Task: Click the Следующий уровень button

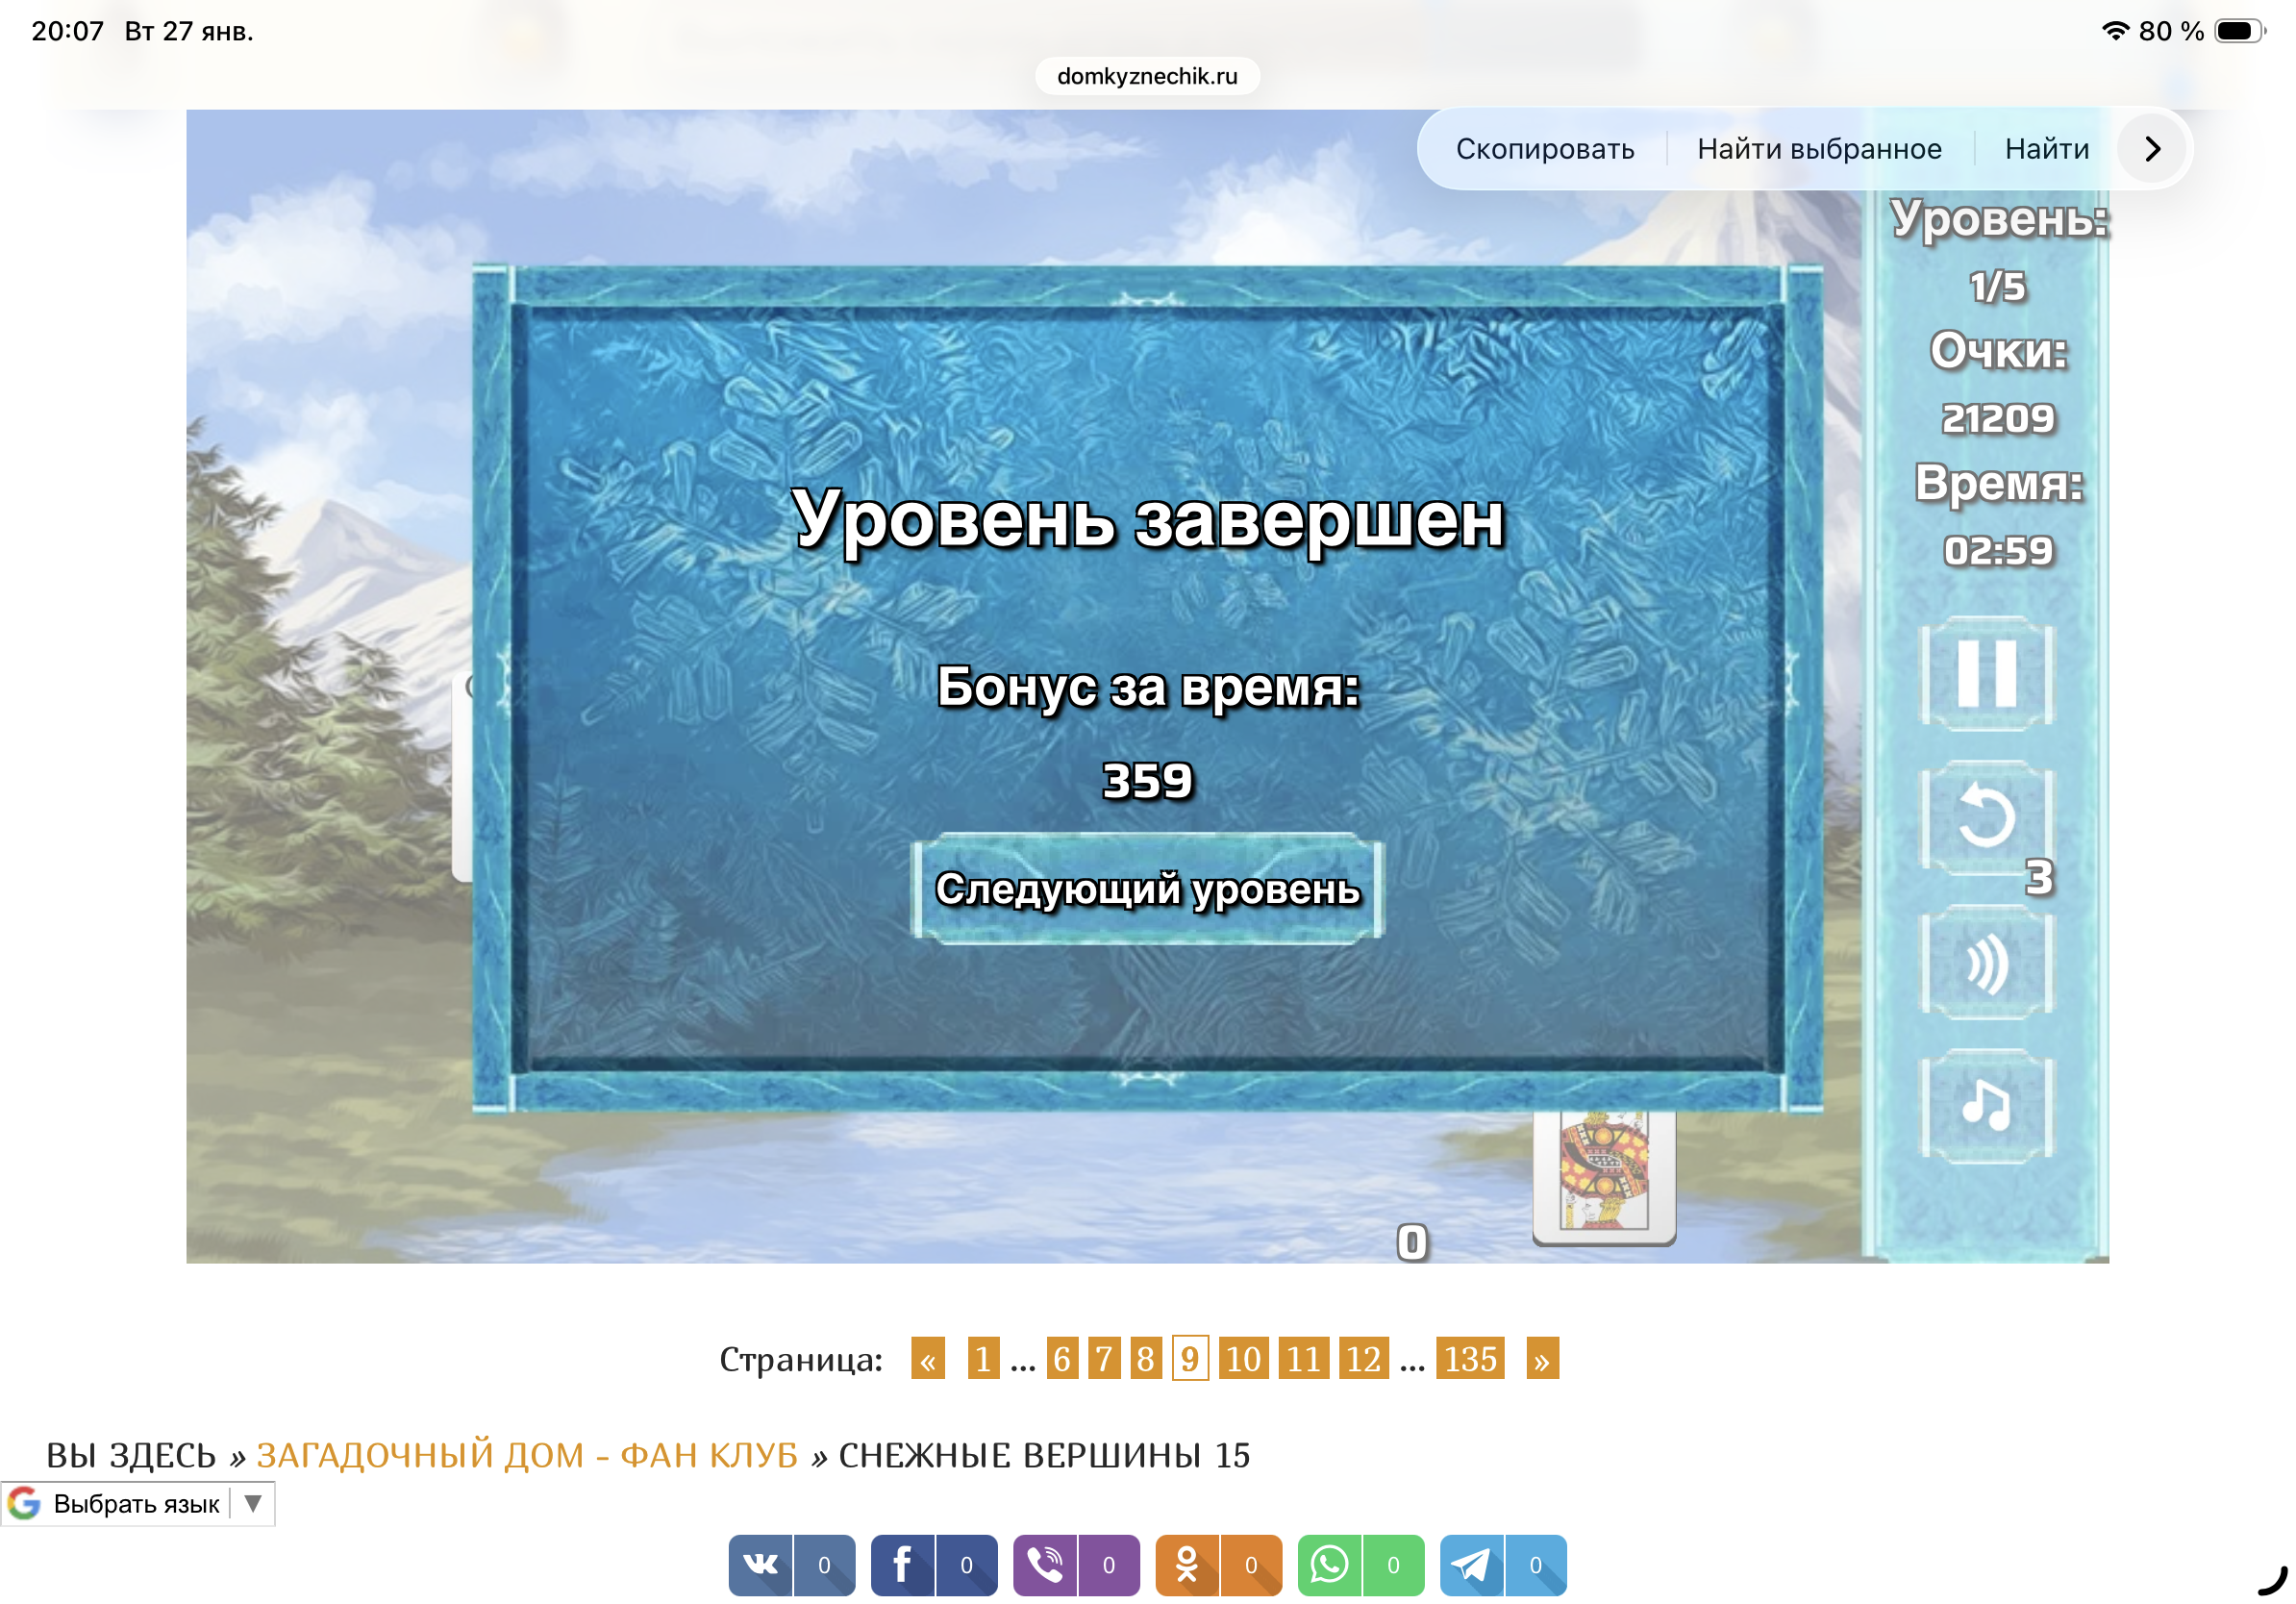Action: point(1147,889)
